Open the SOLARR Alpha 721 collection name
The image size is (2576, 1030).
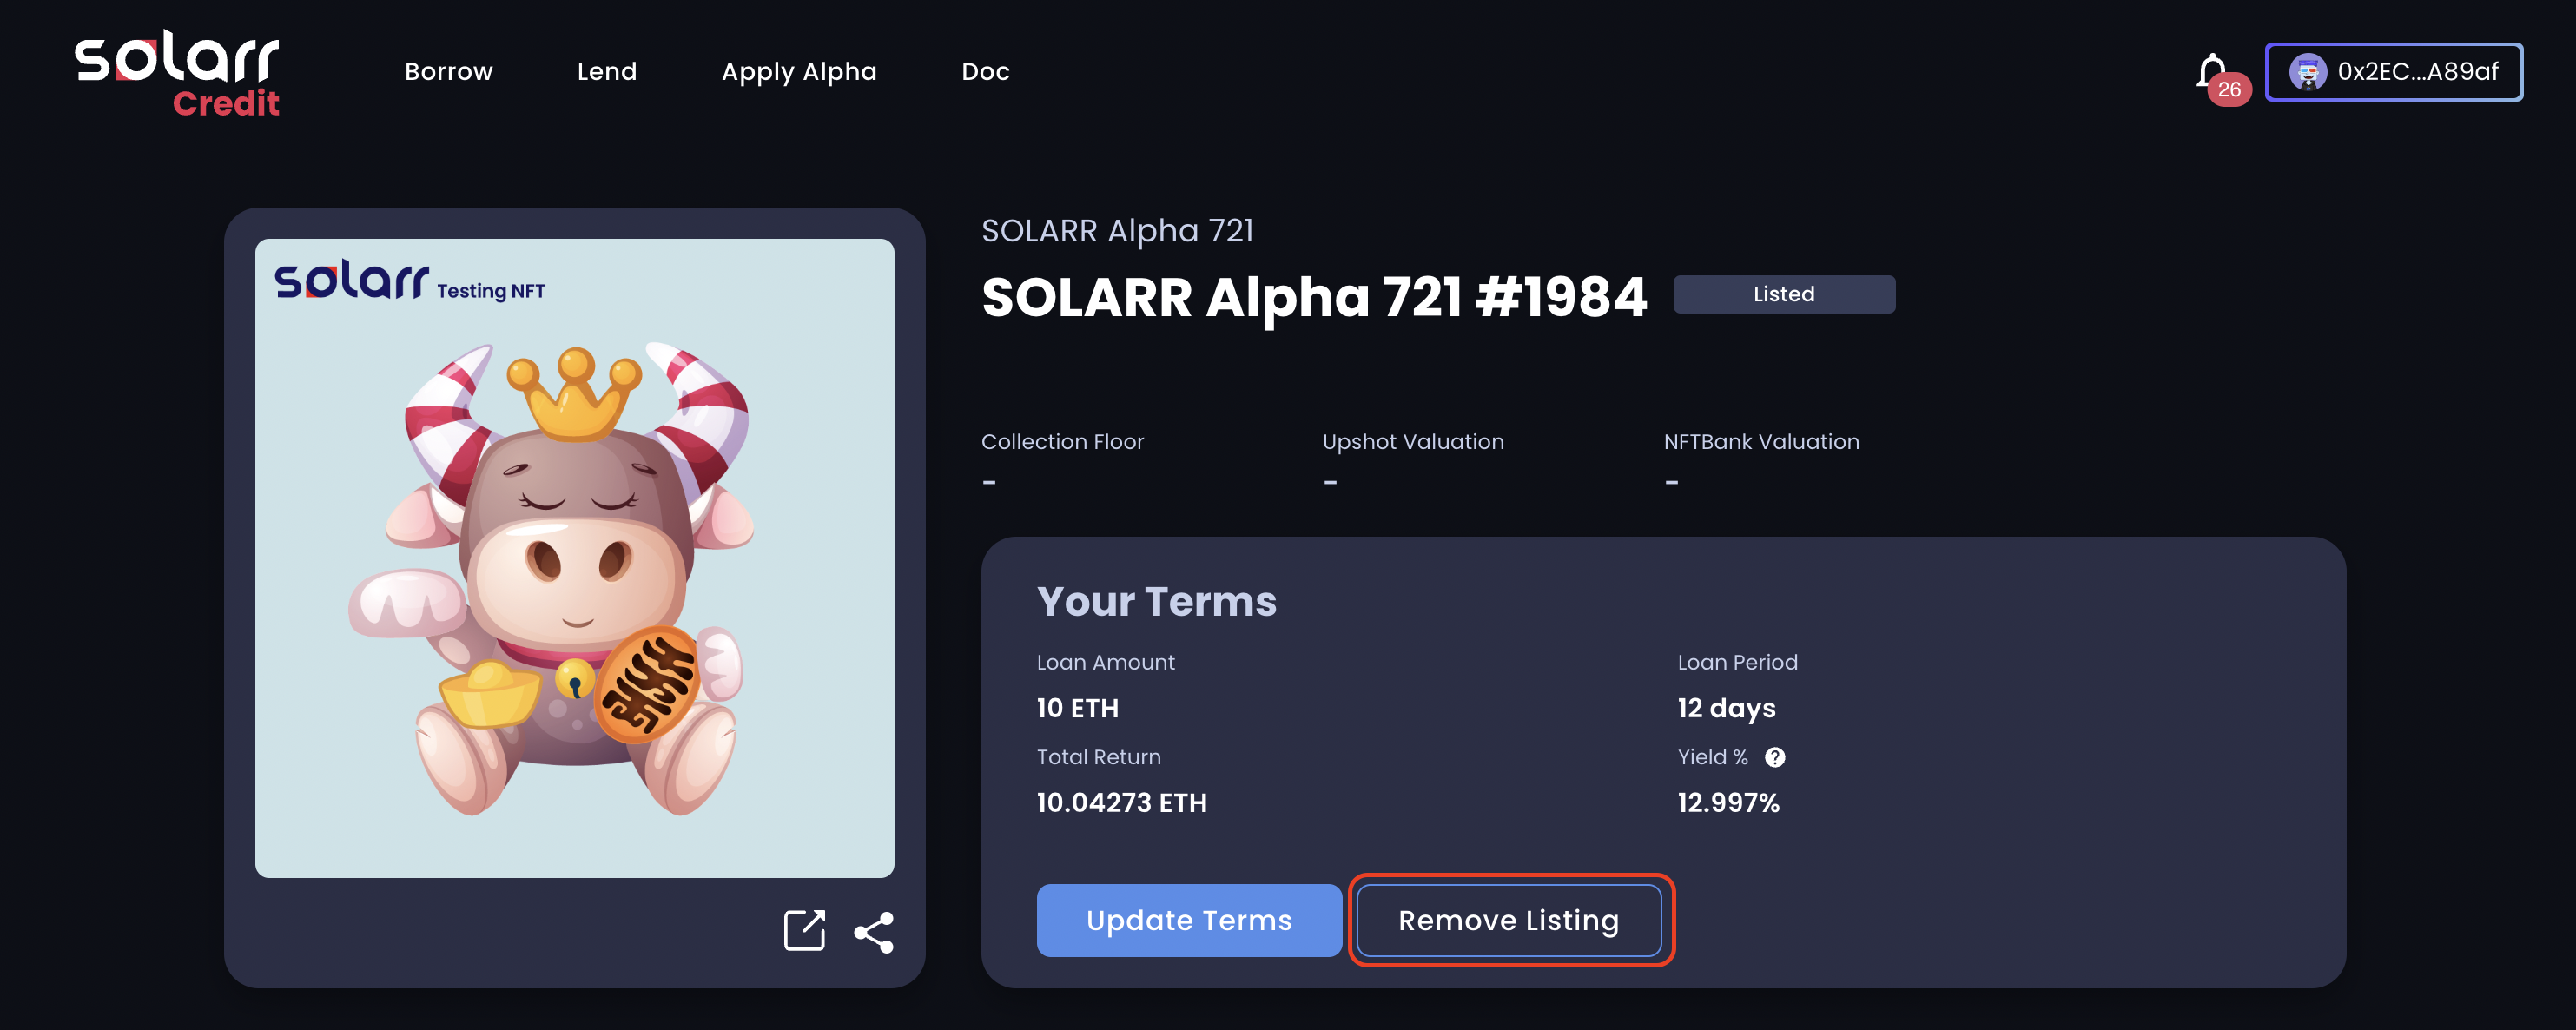coord(1117,231)
